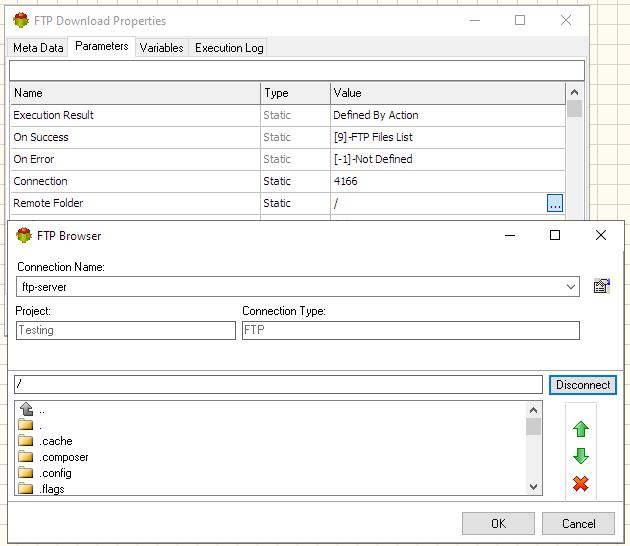The image size is (630, 546).
Task: Open the Connection Name dropdown
Action: pyautogui.click(x=571, y=287)
